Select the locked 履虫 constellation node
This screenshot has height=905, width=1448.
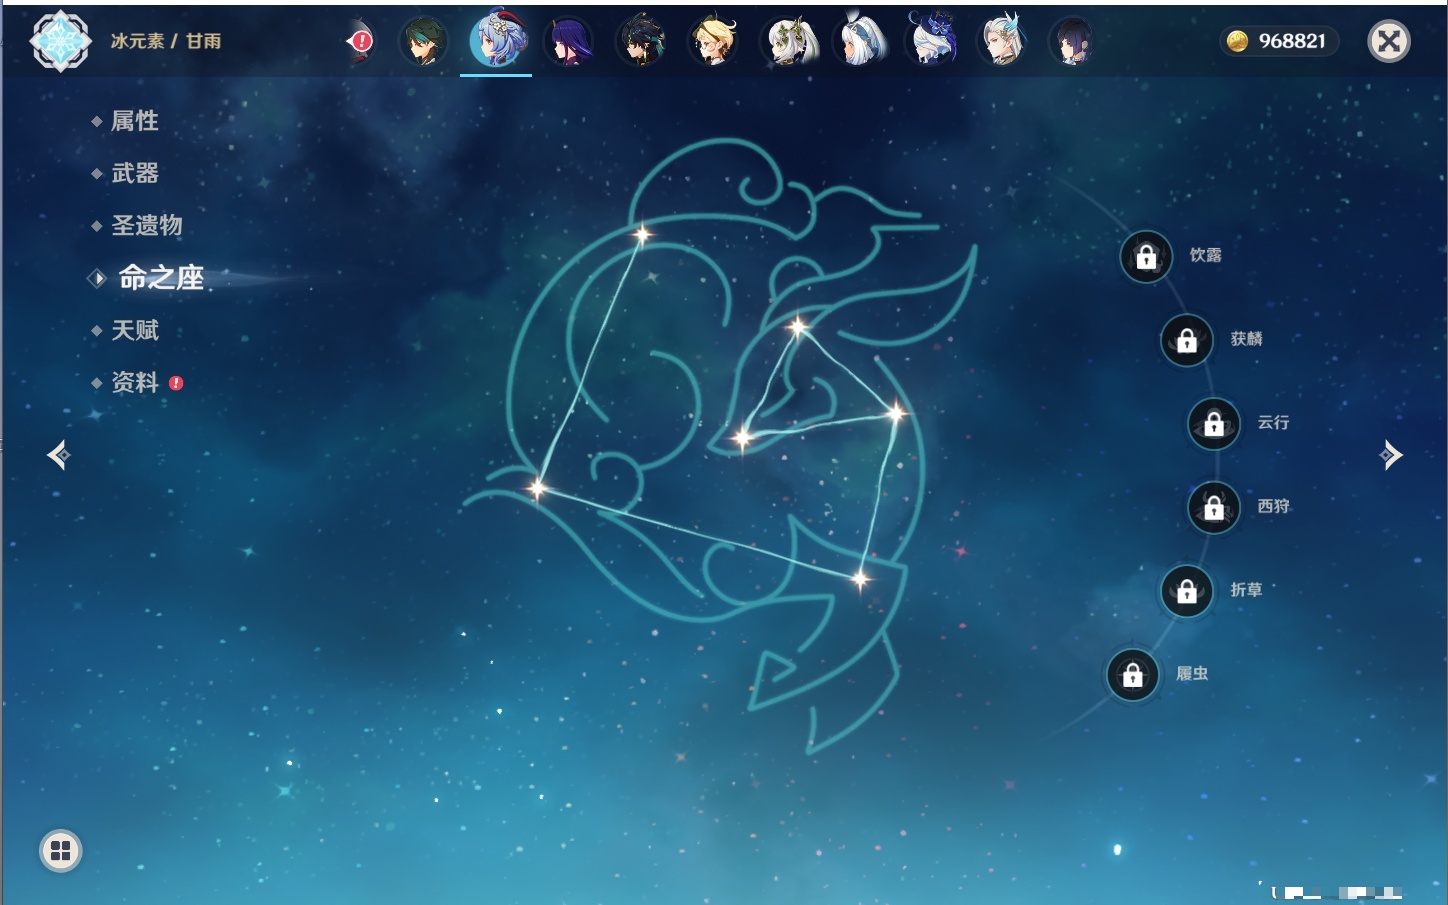pos(1133,675)
